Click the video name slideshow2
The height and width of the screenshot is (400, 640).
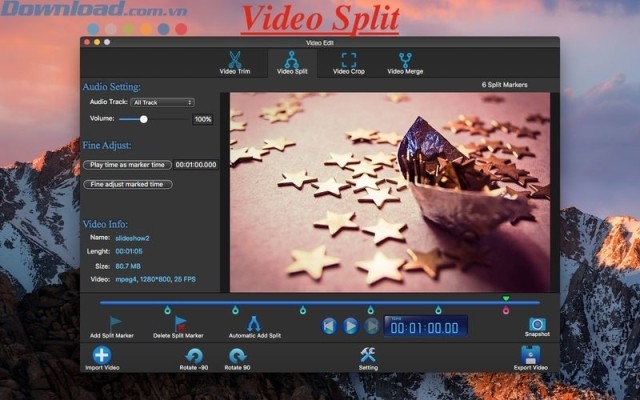click(x=132, y=238)
